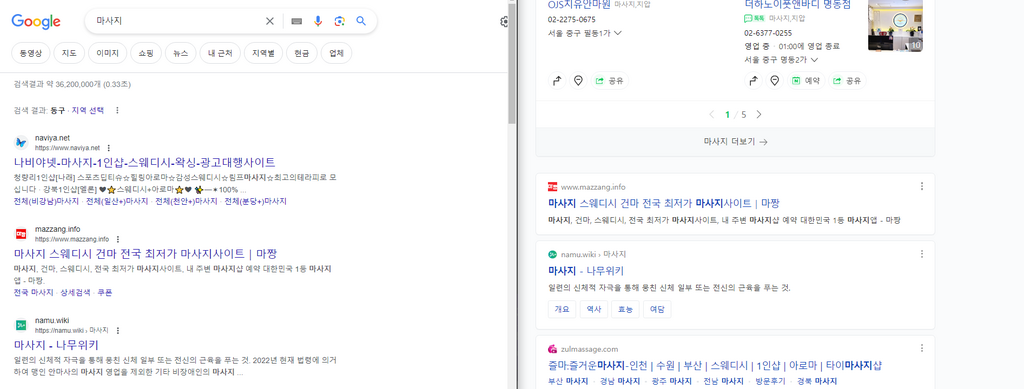The width and height of the screenshot is (1024, 389).
Task: Clear the Google search box text
Action: tap(270, 21)
